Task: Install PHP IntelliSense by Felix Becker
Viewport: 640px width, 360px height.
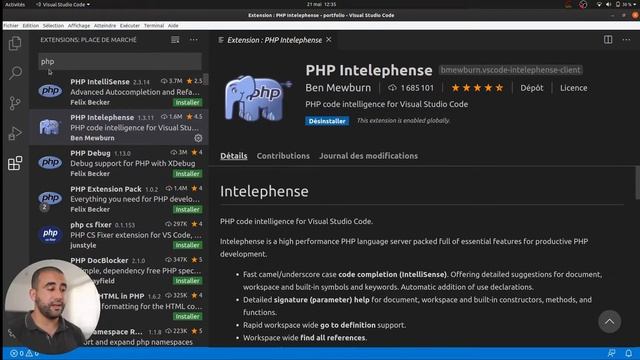Action: pos(187,102)
